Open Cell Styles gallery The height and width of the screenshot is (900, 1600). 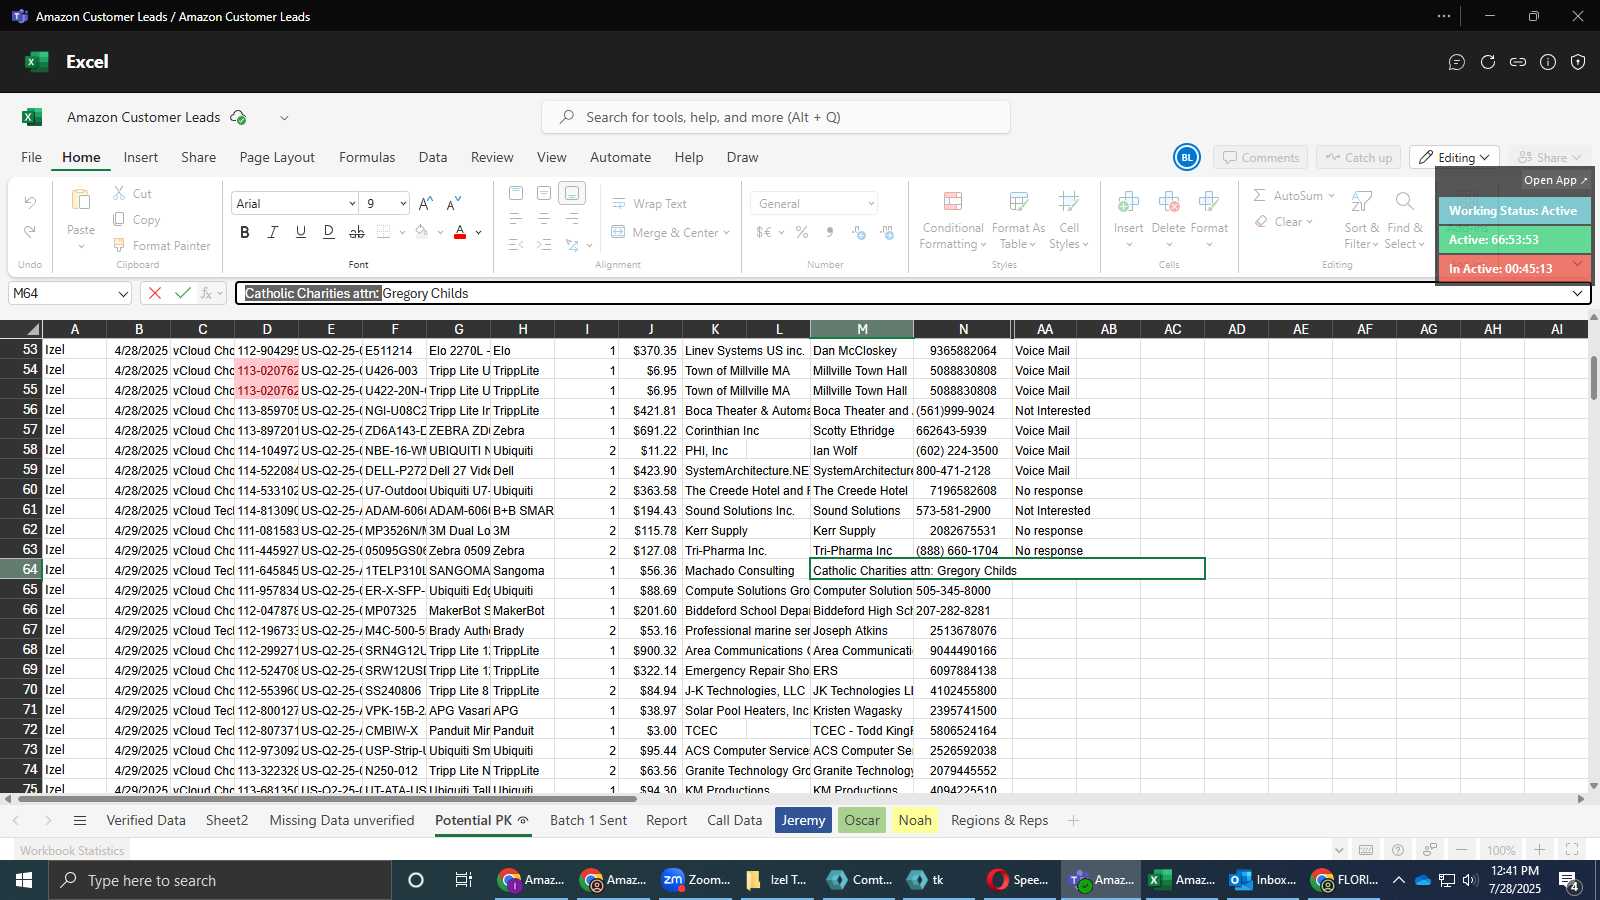tap(1069, 220)
